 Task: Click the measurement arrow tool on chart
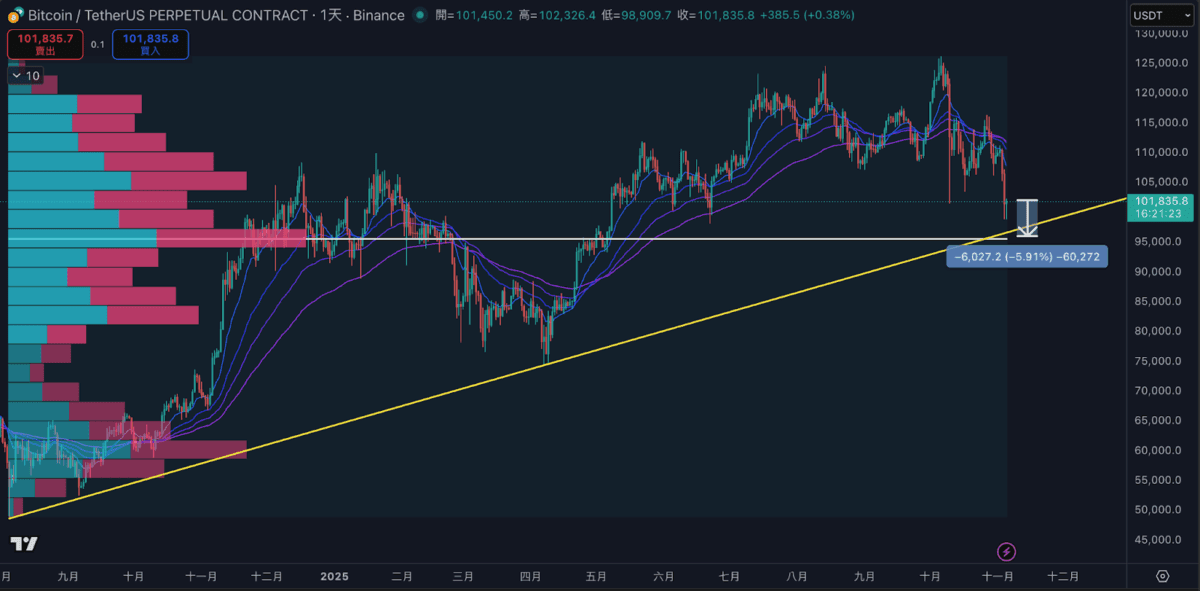click(x=1027, y=218)
